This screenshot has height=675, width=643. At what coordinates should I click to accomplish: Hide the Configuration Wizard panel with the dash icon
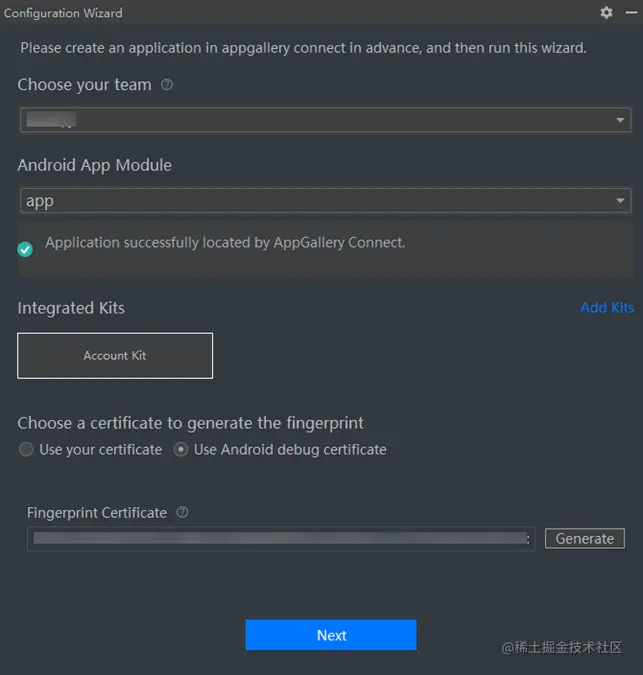click(630, 12)
